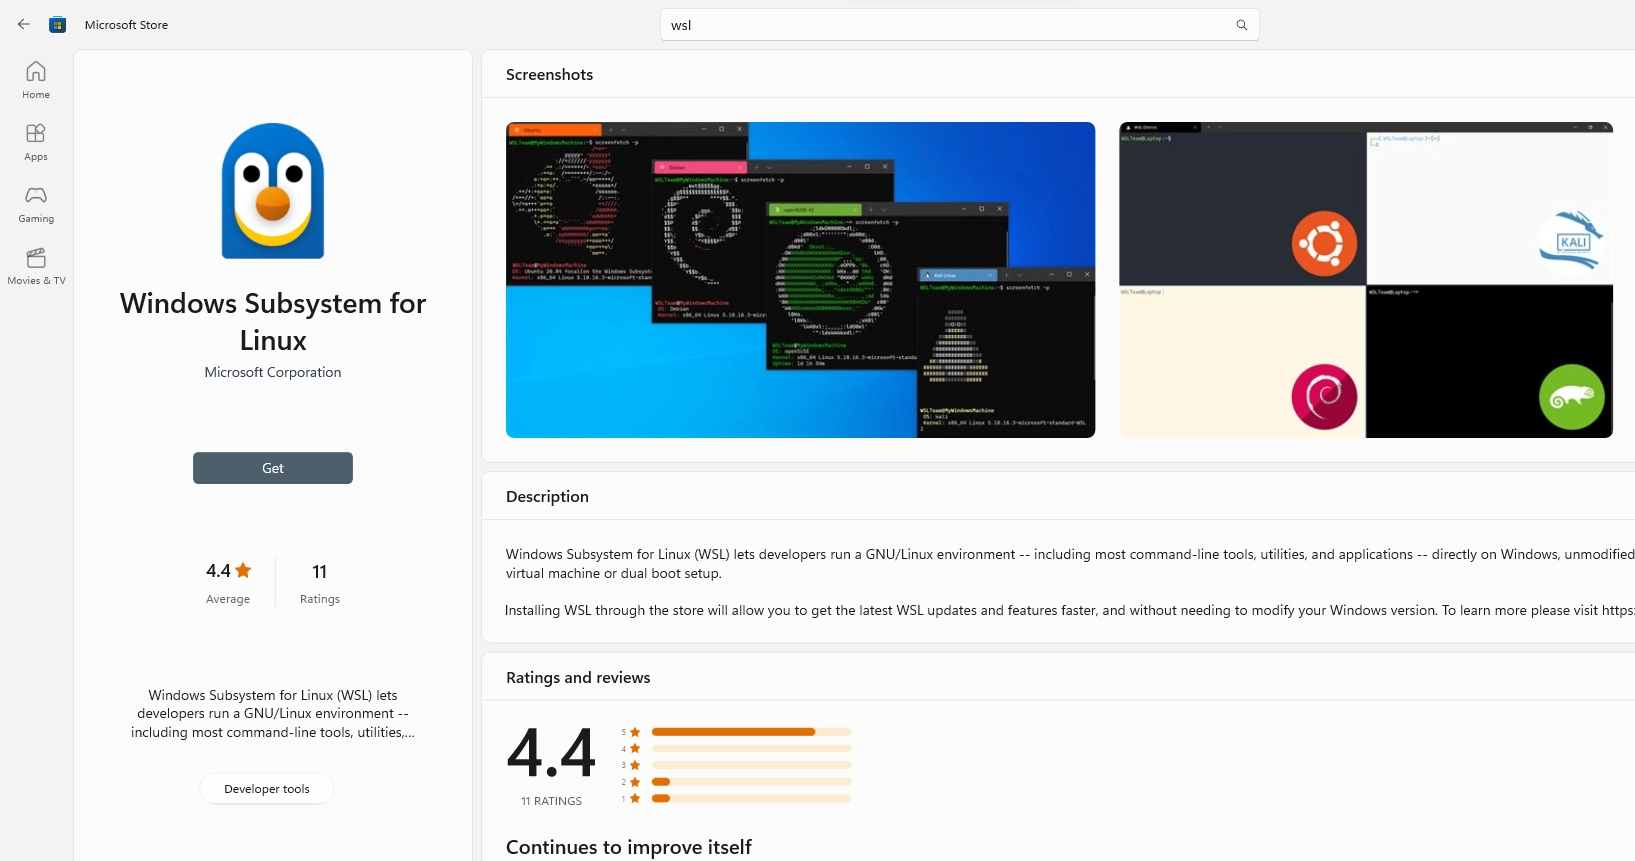
Task: Click the 5-star rating bar
Action: pyautogui.click(x=751, y=732)
